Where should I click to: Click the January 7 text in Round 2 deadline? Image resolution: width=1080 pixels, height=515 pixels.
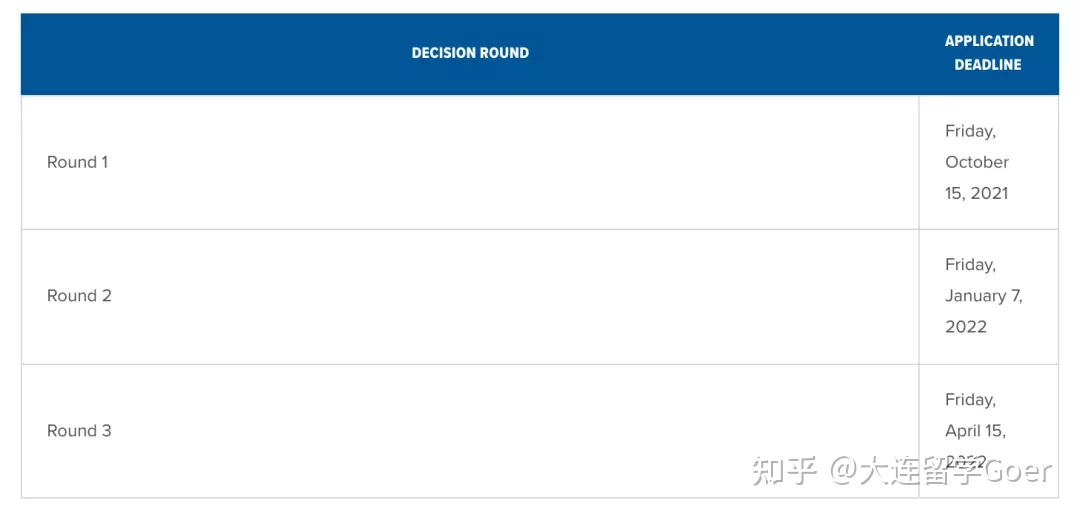pos(984,296)
